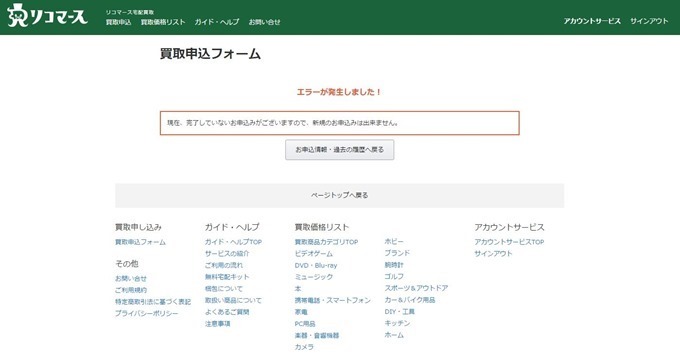
Task: Open アカウントサービス in the header
Action: 592,21
